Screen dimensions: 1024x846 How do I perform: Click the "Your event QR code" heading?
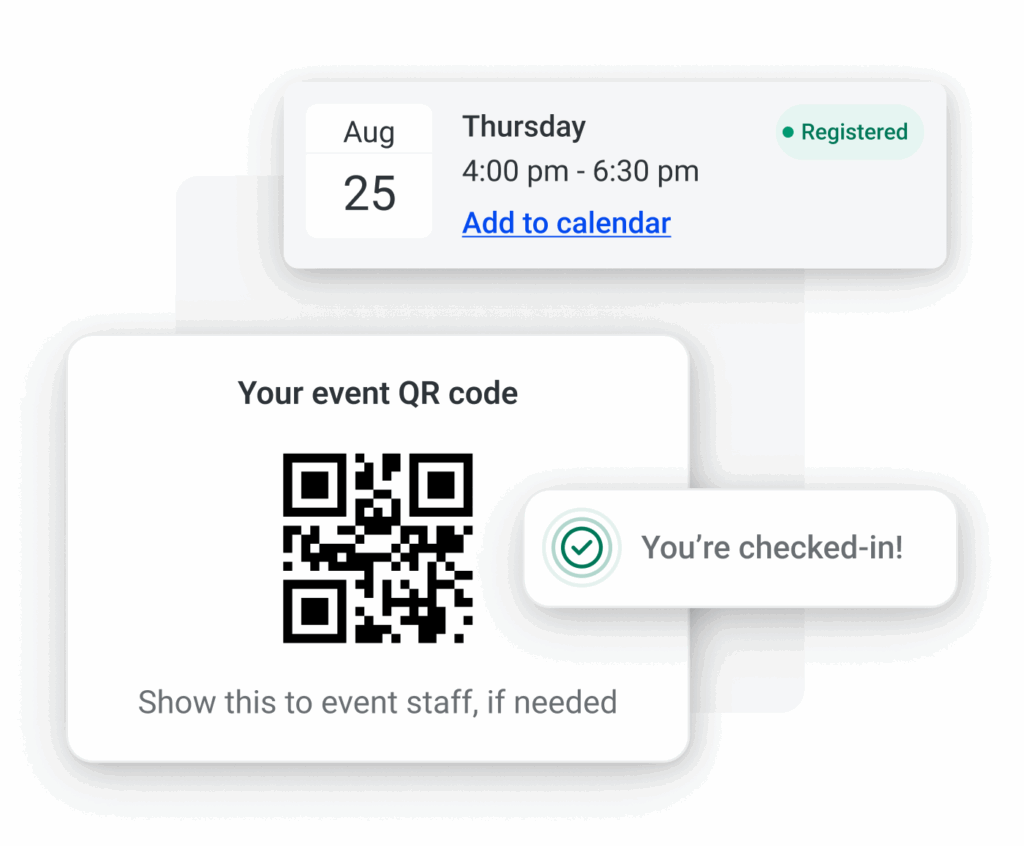click(378, 393)
